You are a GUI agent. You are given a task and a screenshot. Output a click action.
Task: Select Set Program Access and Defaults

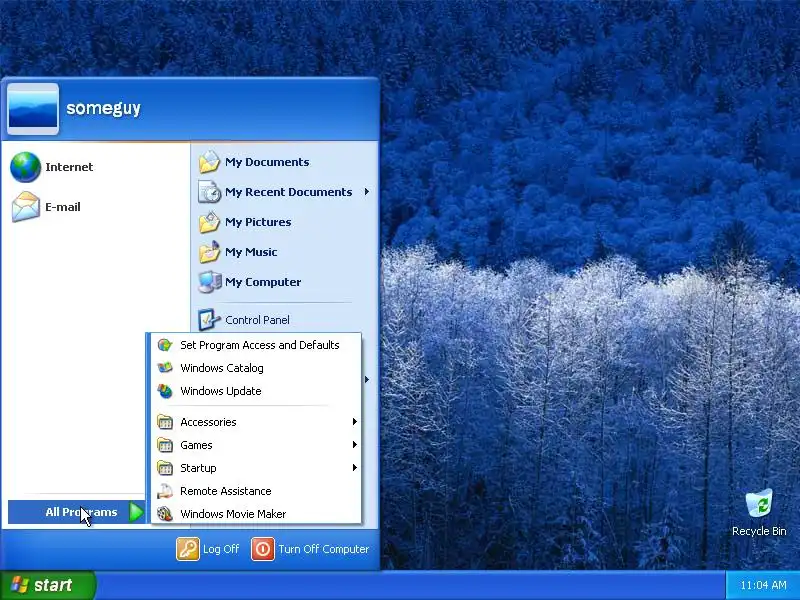(256, 345)
